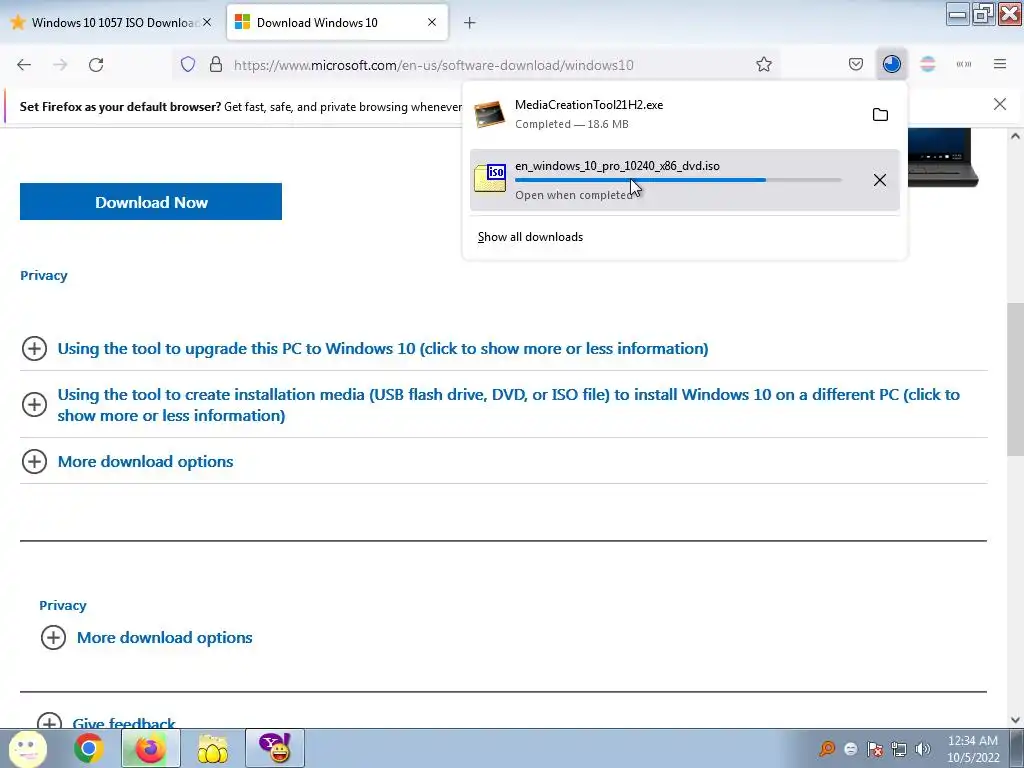Reload the page with the refresh icon

[96, 65]
